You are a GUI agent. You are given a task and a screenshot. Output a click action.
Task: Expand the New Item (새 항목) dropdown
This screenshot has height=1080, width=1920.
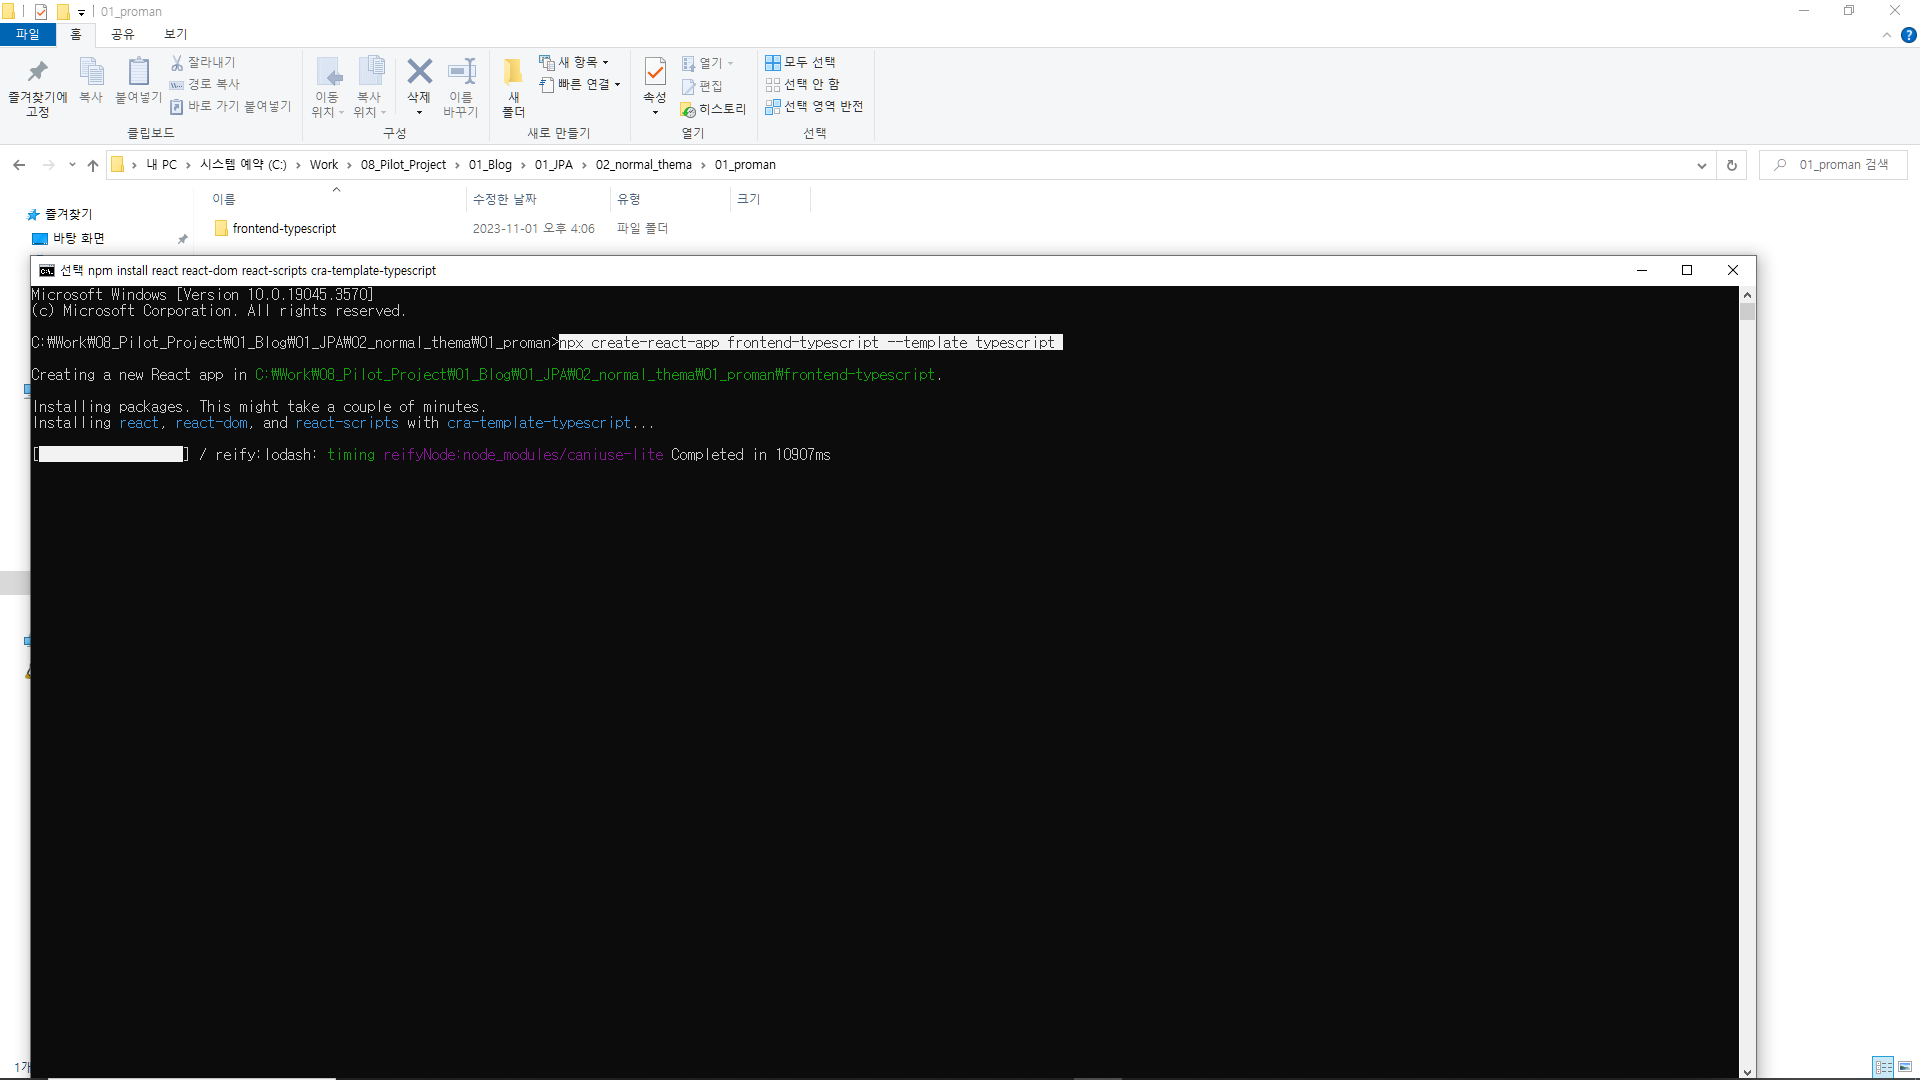(574, 62)
